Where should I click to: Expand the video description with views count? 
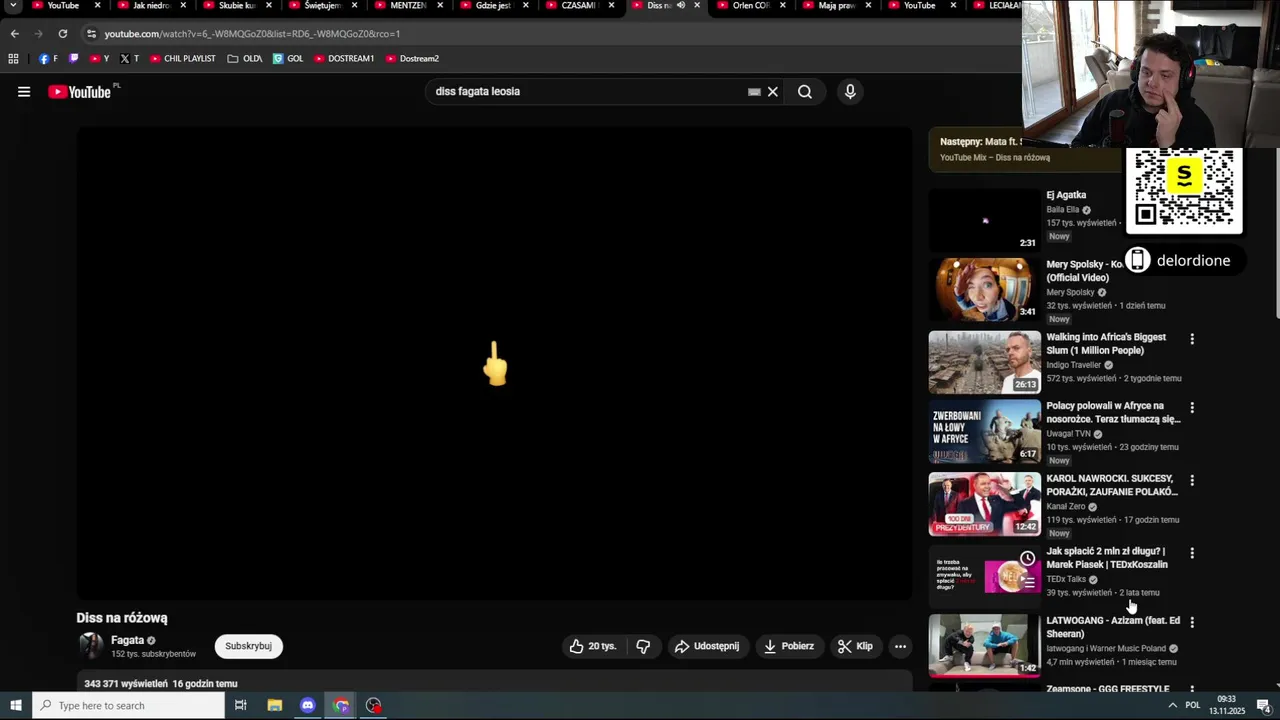click(494, 684)
